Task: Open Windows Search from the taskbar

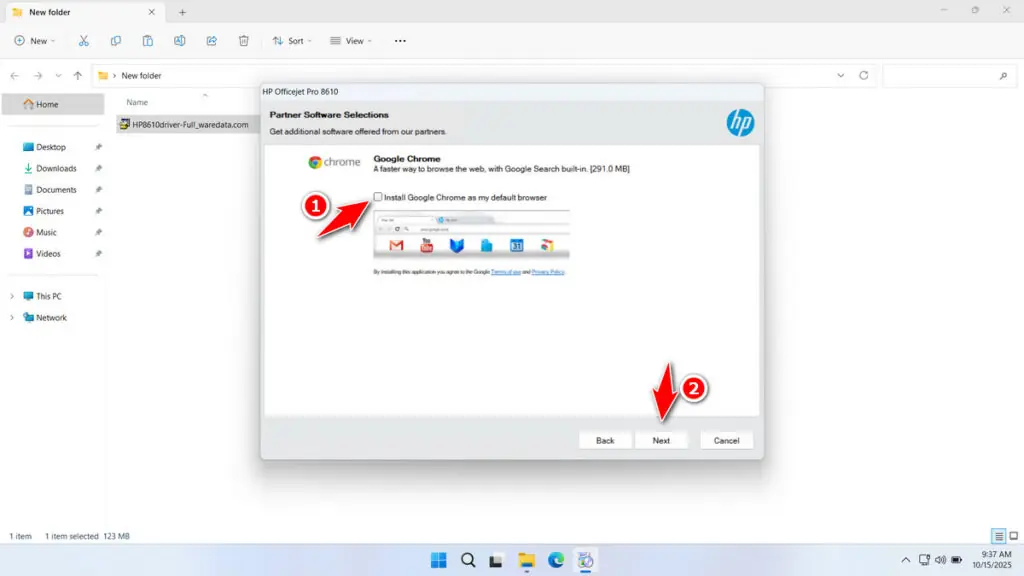Action: 468,560
